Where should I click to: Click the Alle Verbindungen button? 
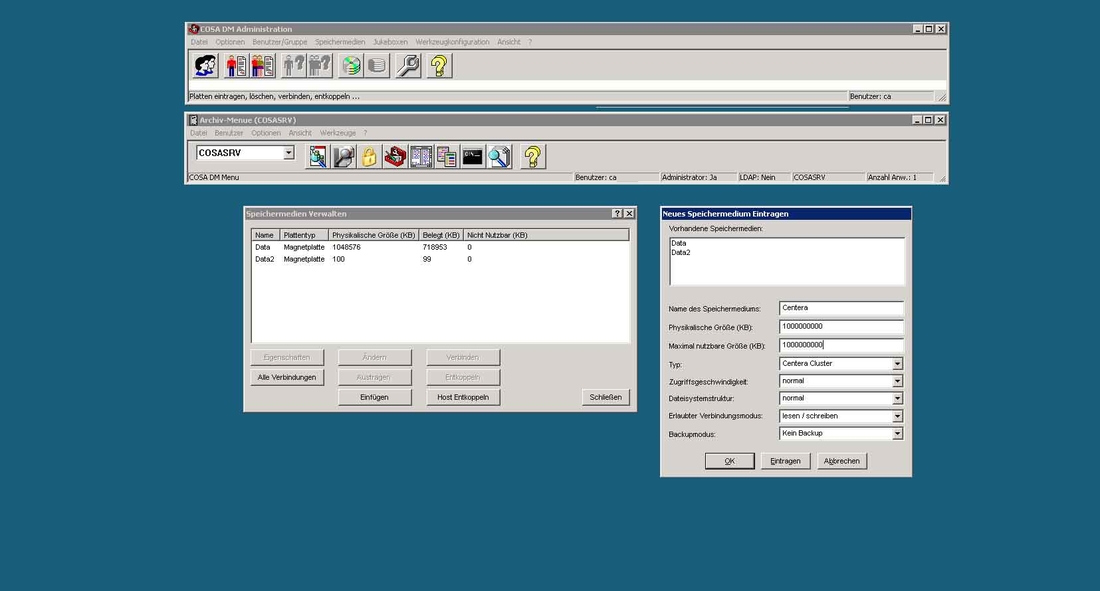point(287,377)
